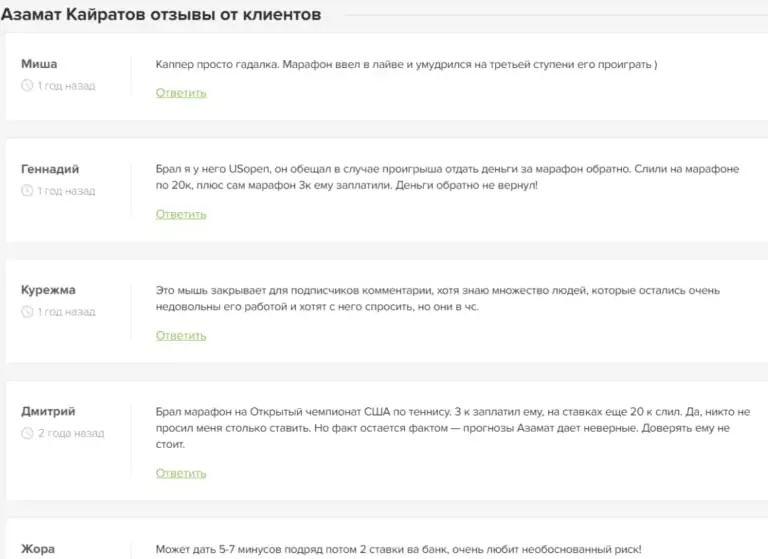Click the '2 года назад' timestamp under Дмитрий
This screenshot has height=559, width=768.
tap(70, 434)
